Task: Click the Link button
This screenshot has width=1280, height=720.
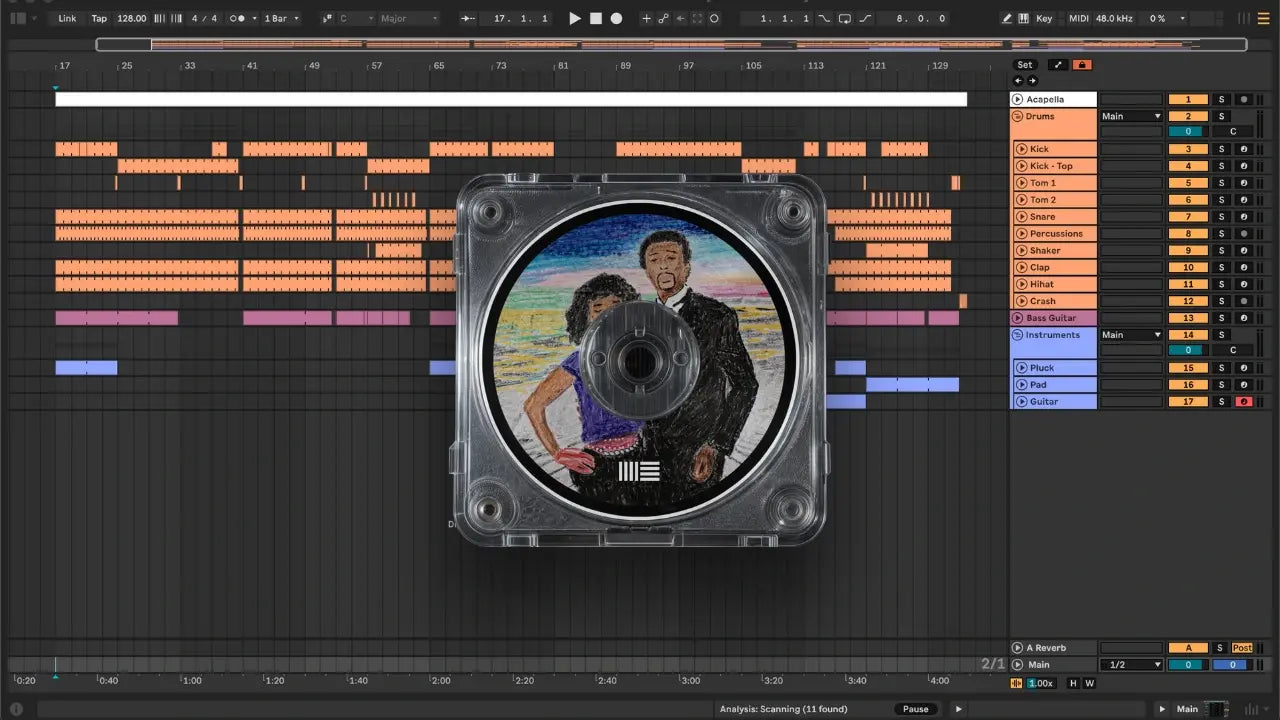Action: point(67,18)
